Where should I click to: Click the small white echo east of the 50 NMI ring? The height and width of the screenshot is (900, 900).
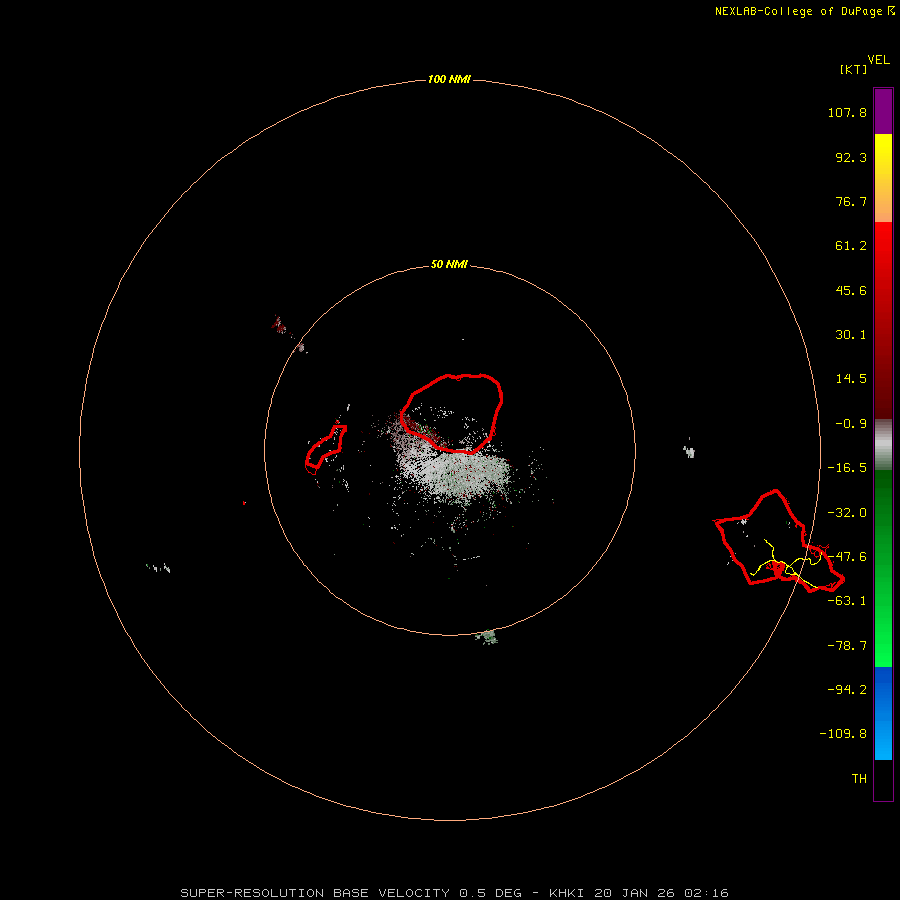point(689,451)
